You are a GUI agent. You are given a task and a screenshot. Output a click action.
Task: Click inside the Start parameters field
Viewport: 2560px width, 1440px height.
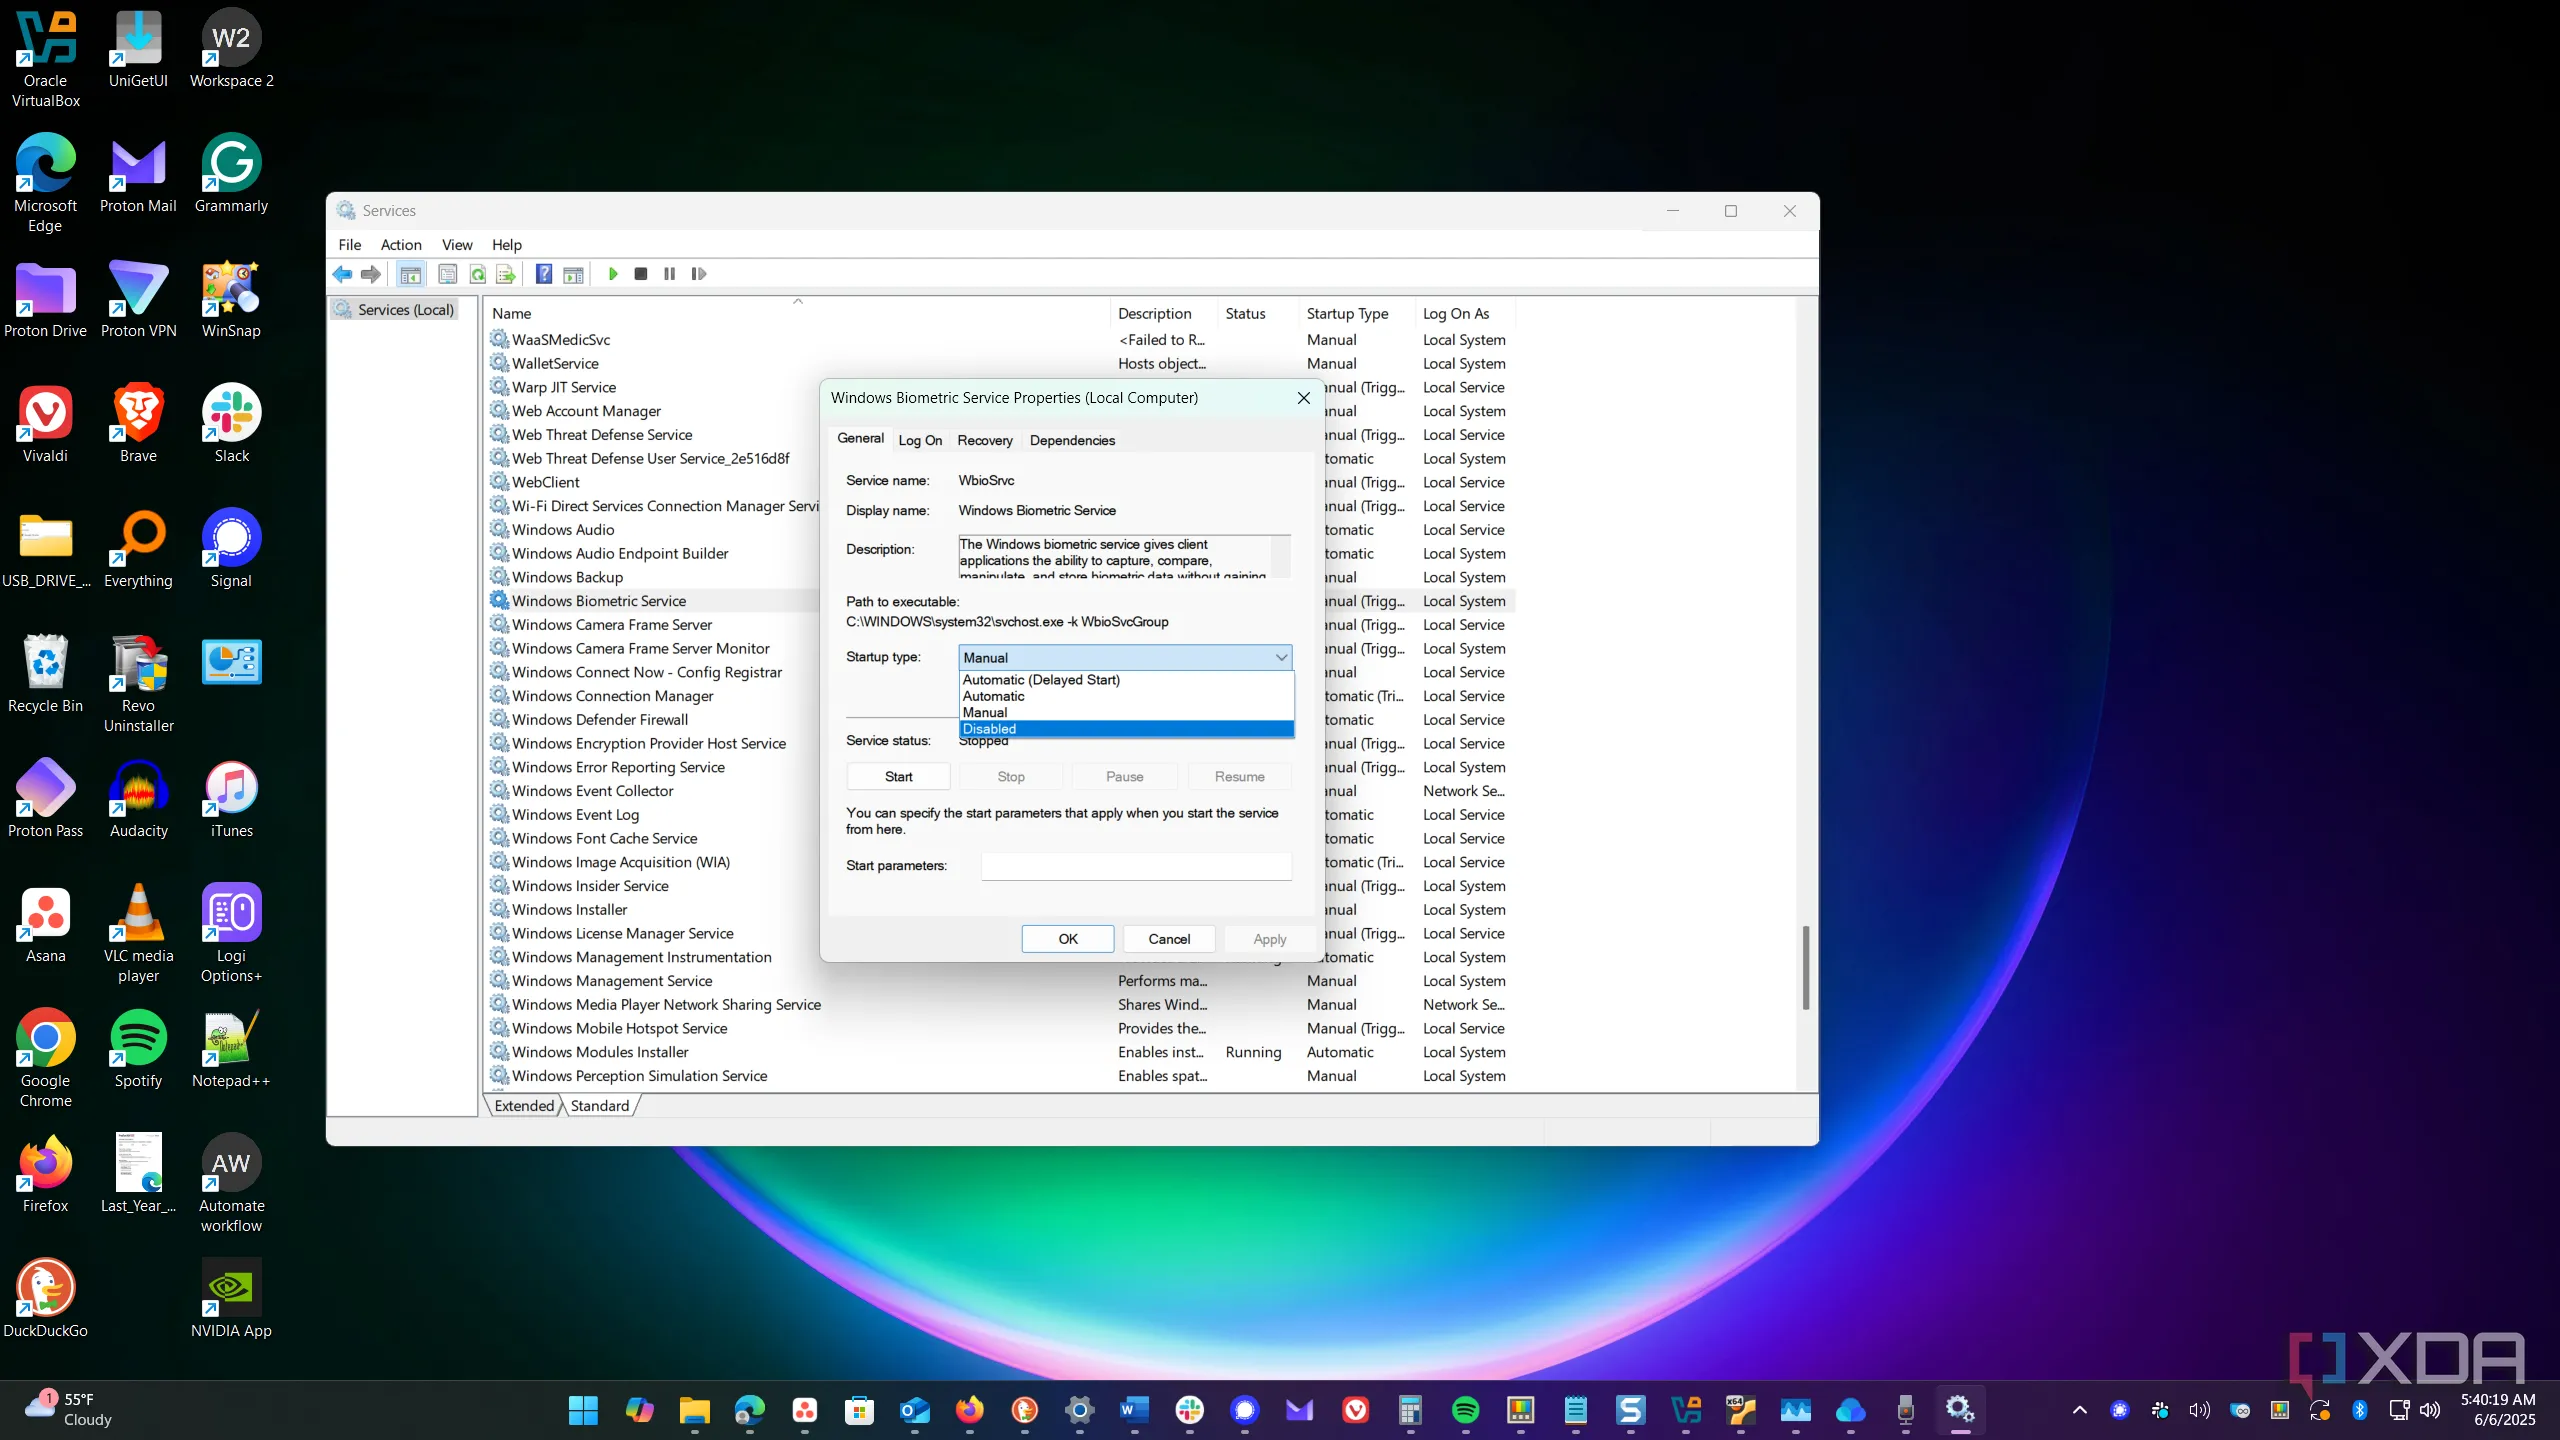tap(1136, 866)
